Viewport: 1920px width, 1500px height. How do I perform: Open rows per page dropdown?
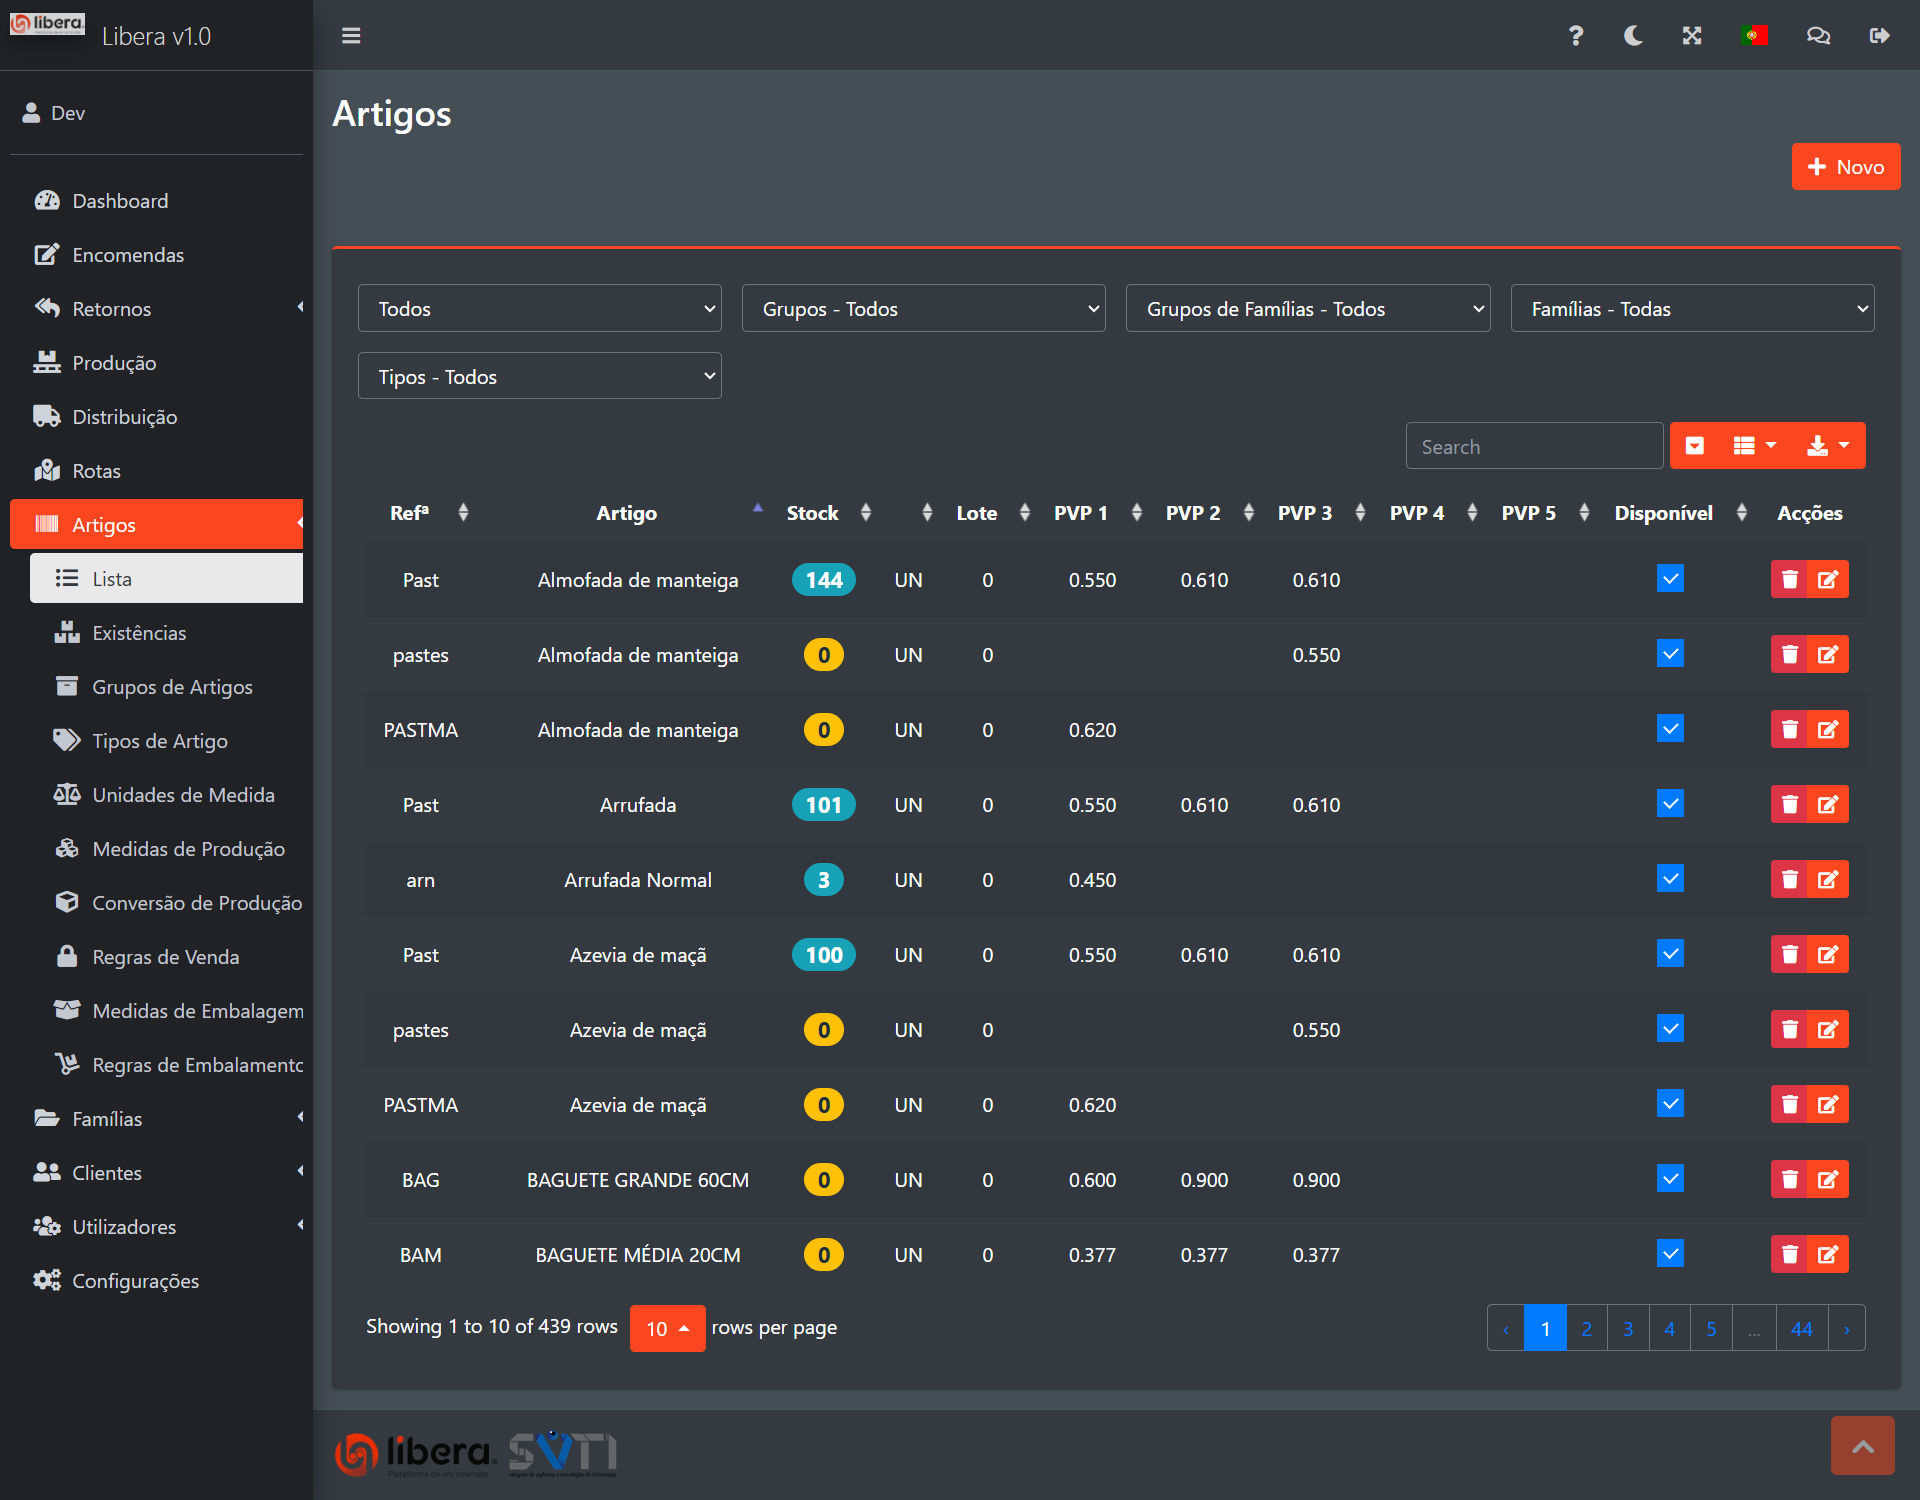click(x=667, y=1329)
